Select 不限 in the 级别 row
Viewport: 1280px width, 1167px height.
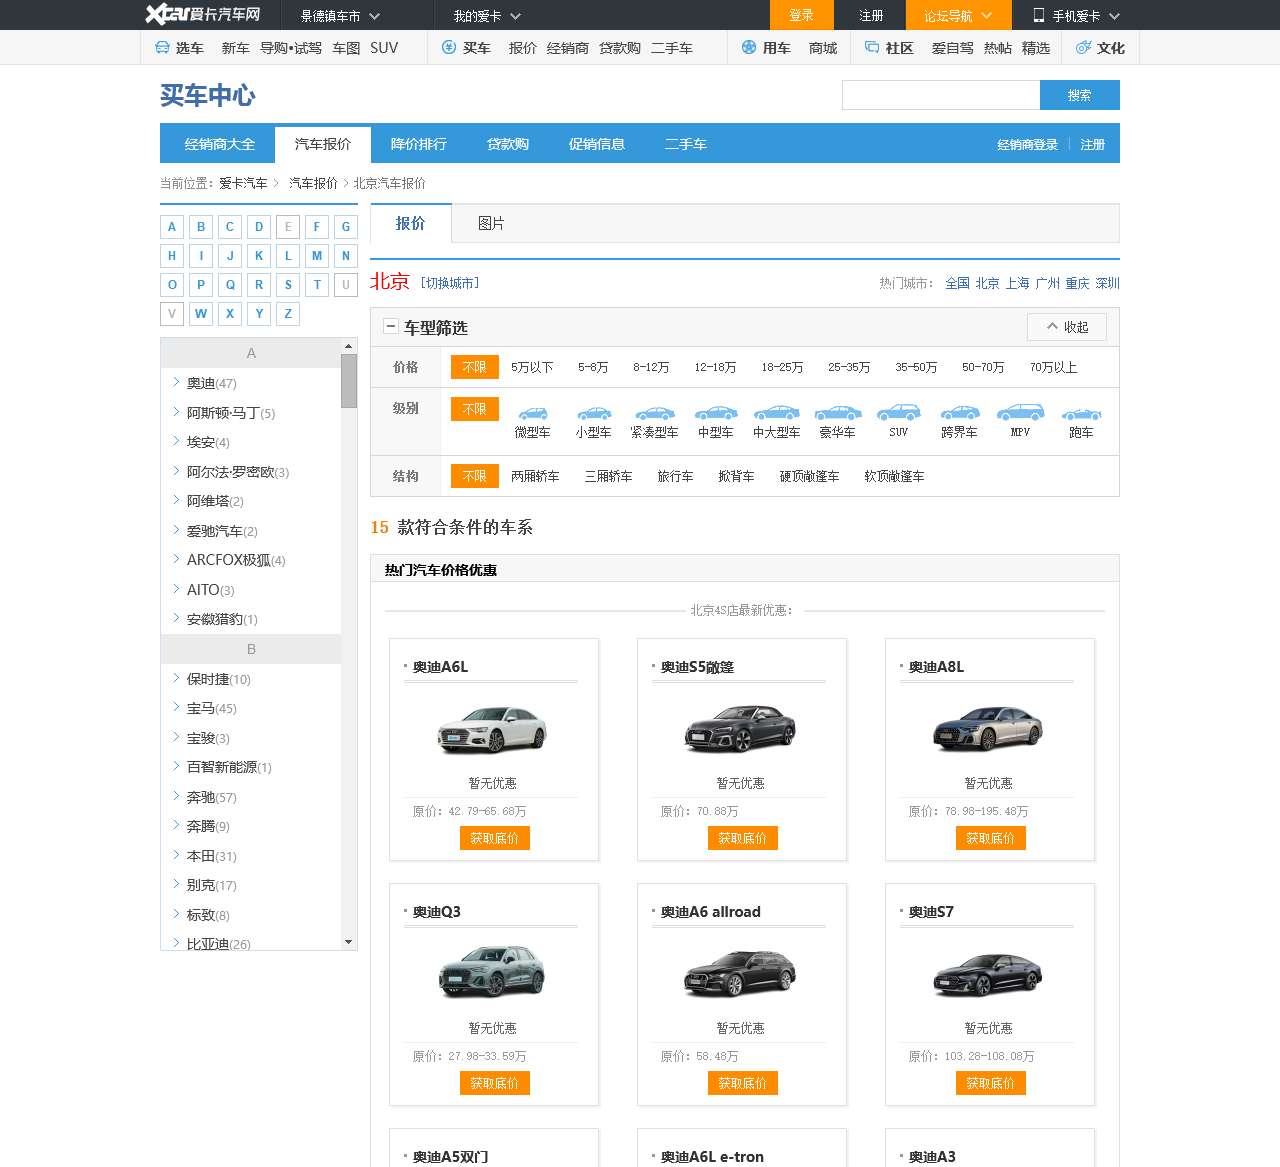(474, 409)
